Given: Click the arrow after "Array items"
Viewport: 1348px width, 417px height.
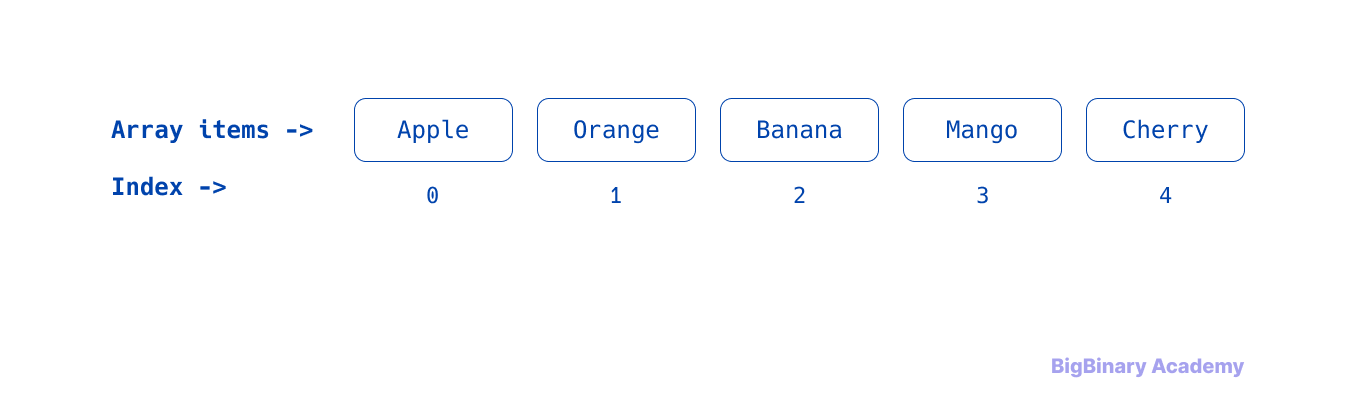Looking at the screenshot, I should pyautogui.click(x=299, y=130).
